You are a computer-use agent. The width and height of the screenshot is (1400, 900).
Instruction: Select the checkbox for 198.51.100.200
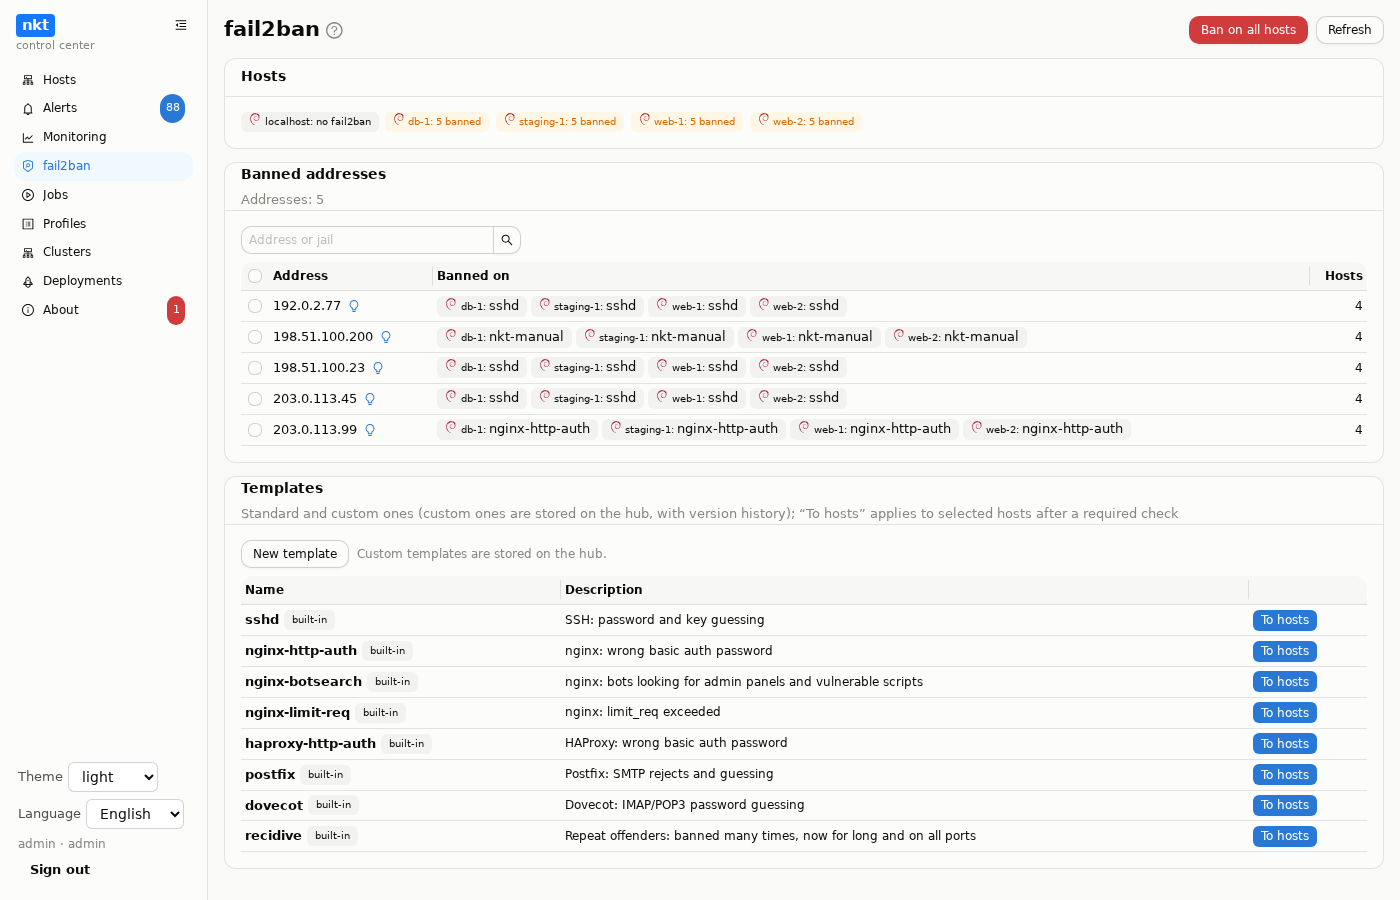pos(255,337)
